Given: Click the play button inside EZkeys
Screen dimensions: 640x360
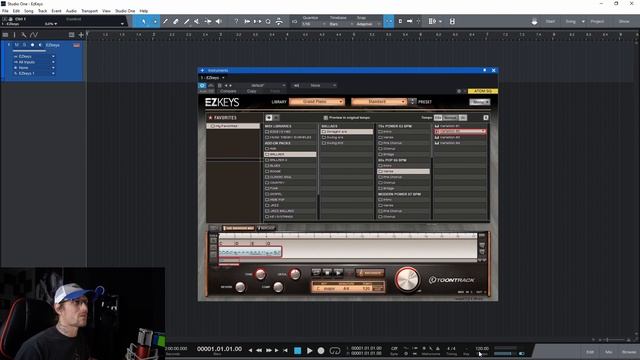Looking at the screenshot, I should coord(338,272).
